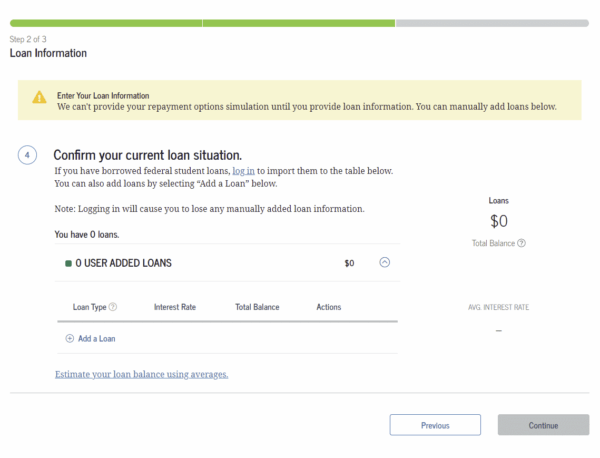The height and width of the screenshot is (458, 600).
Task: Click the warning triangle icon in alert
Action: coord(39,97)
